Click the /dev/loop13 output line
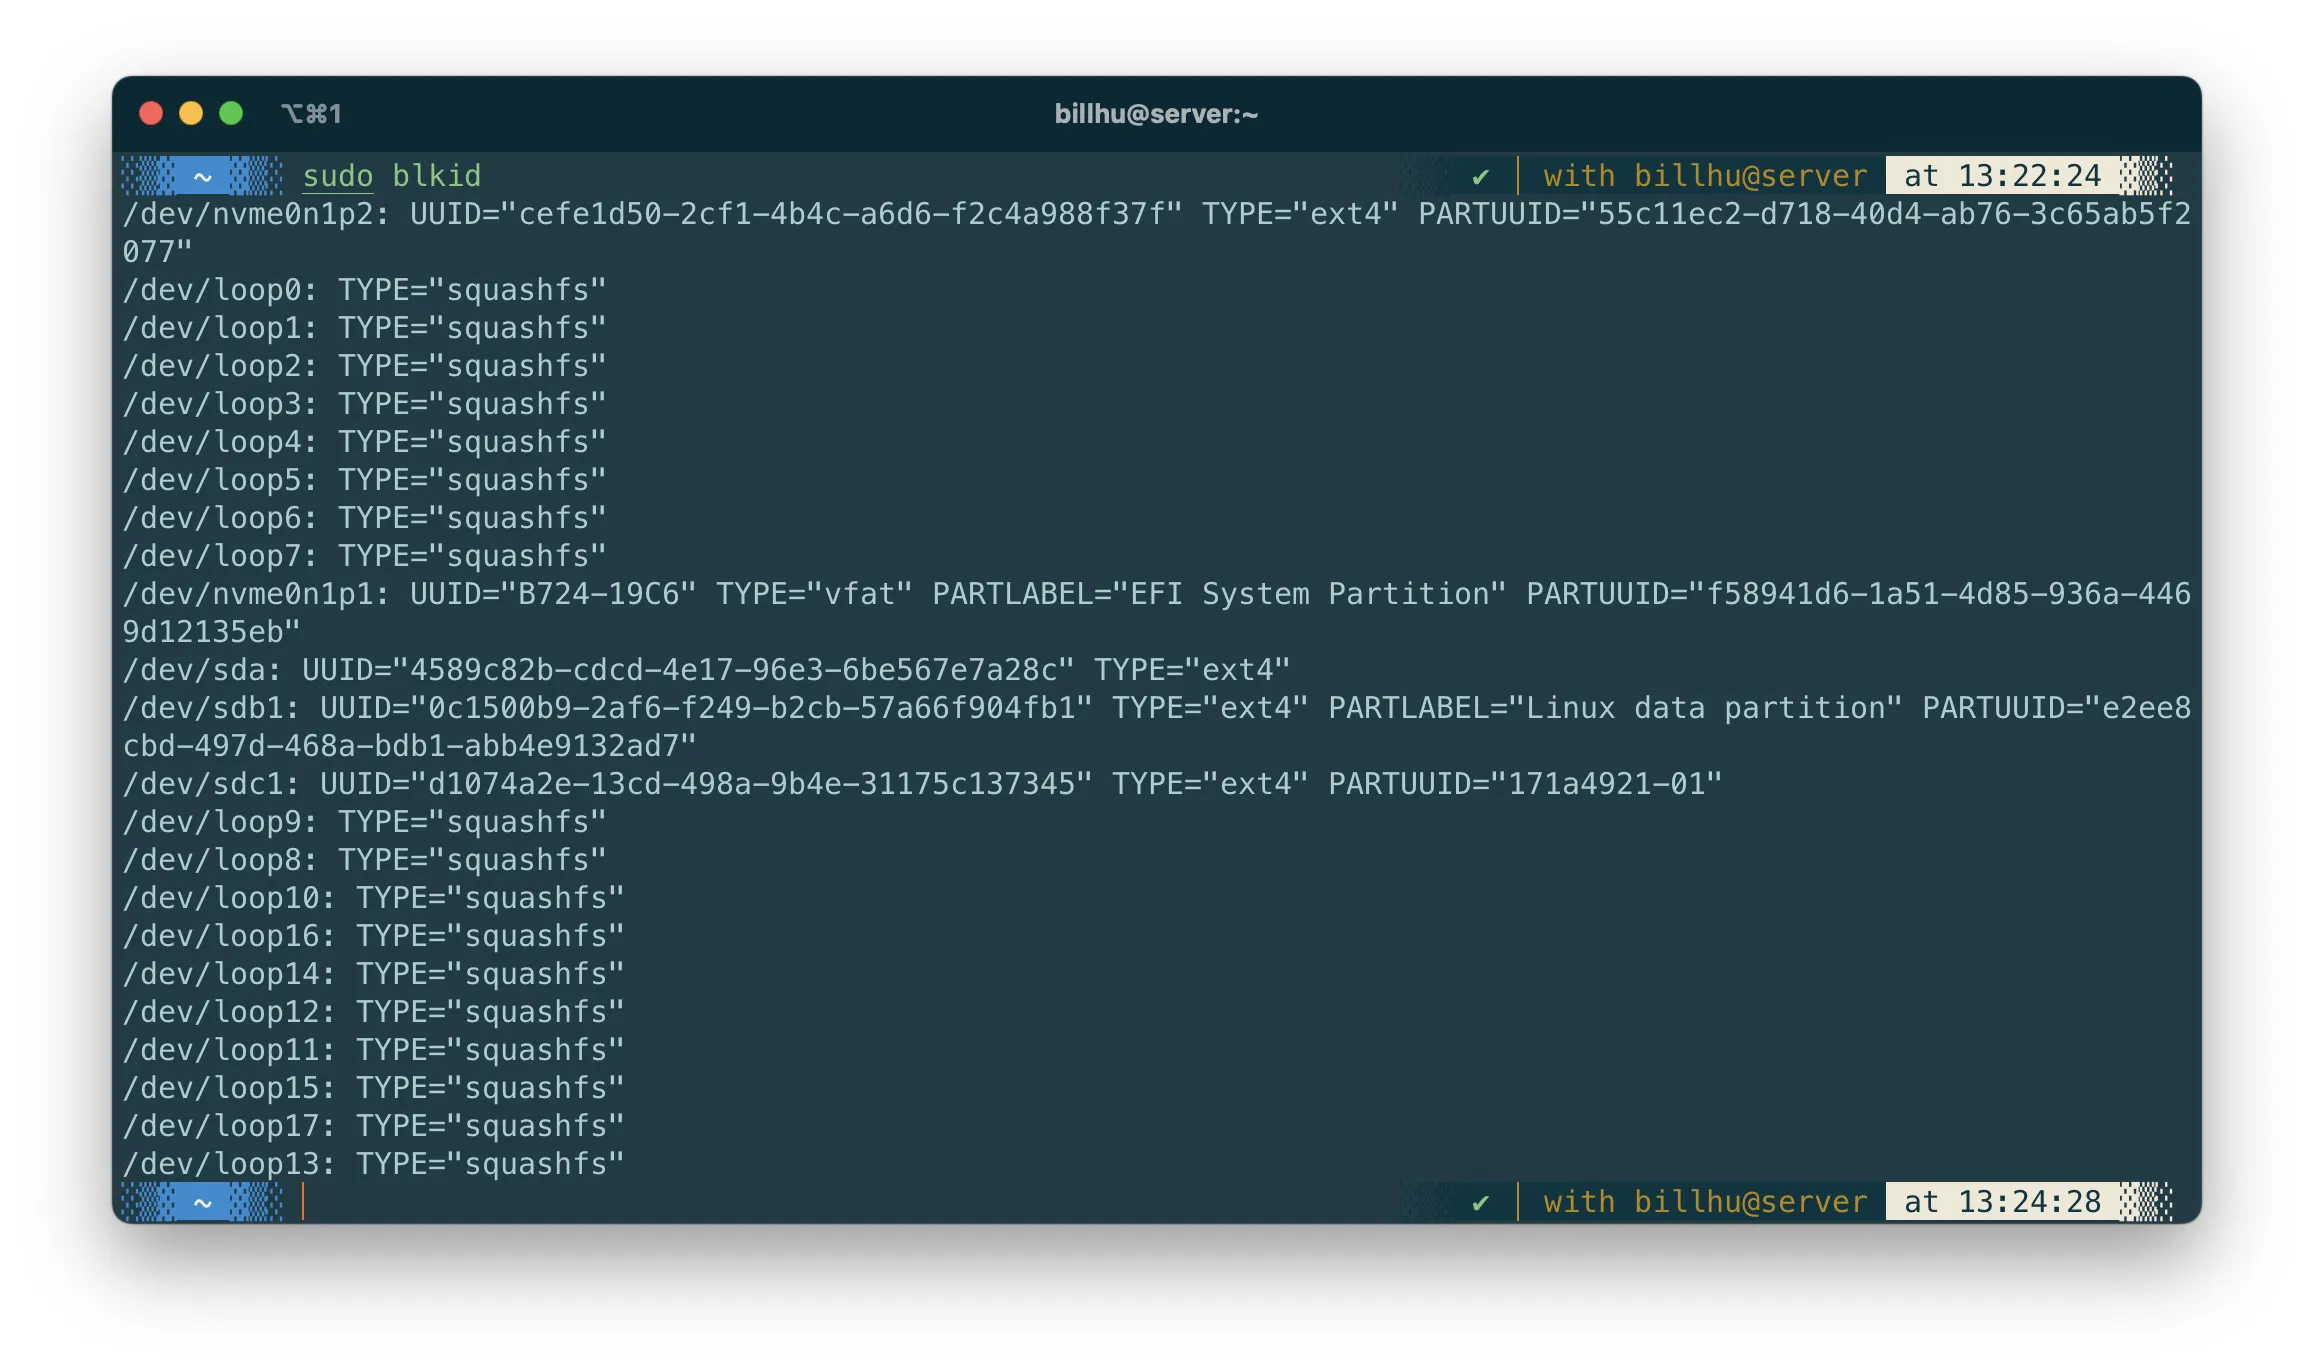Image resolution: width=2314 pixels, height=1372 pixels. tap(372, 1164)
